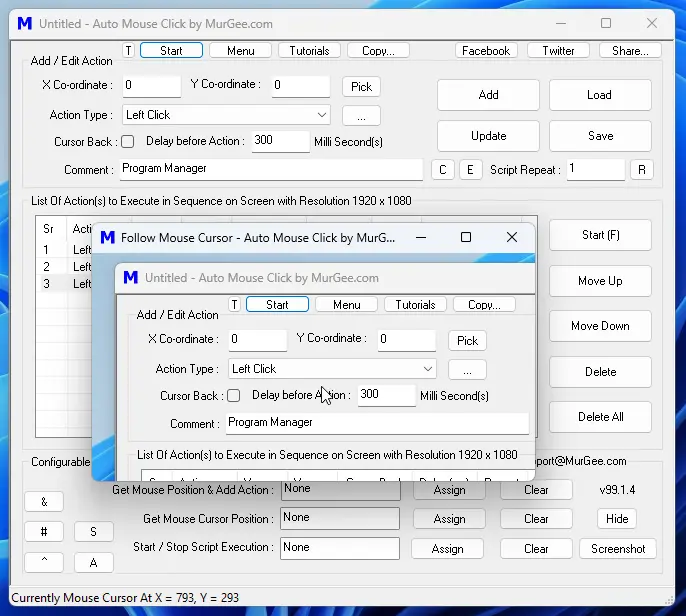Click Move Down button
The image size is (686, 616).
(x=600, y=326)
